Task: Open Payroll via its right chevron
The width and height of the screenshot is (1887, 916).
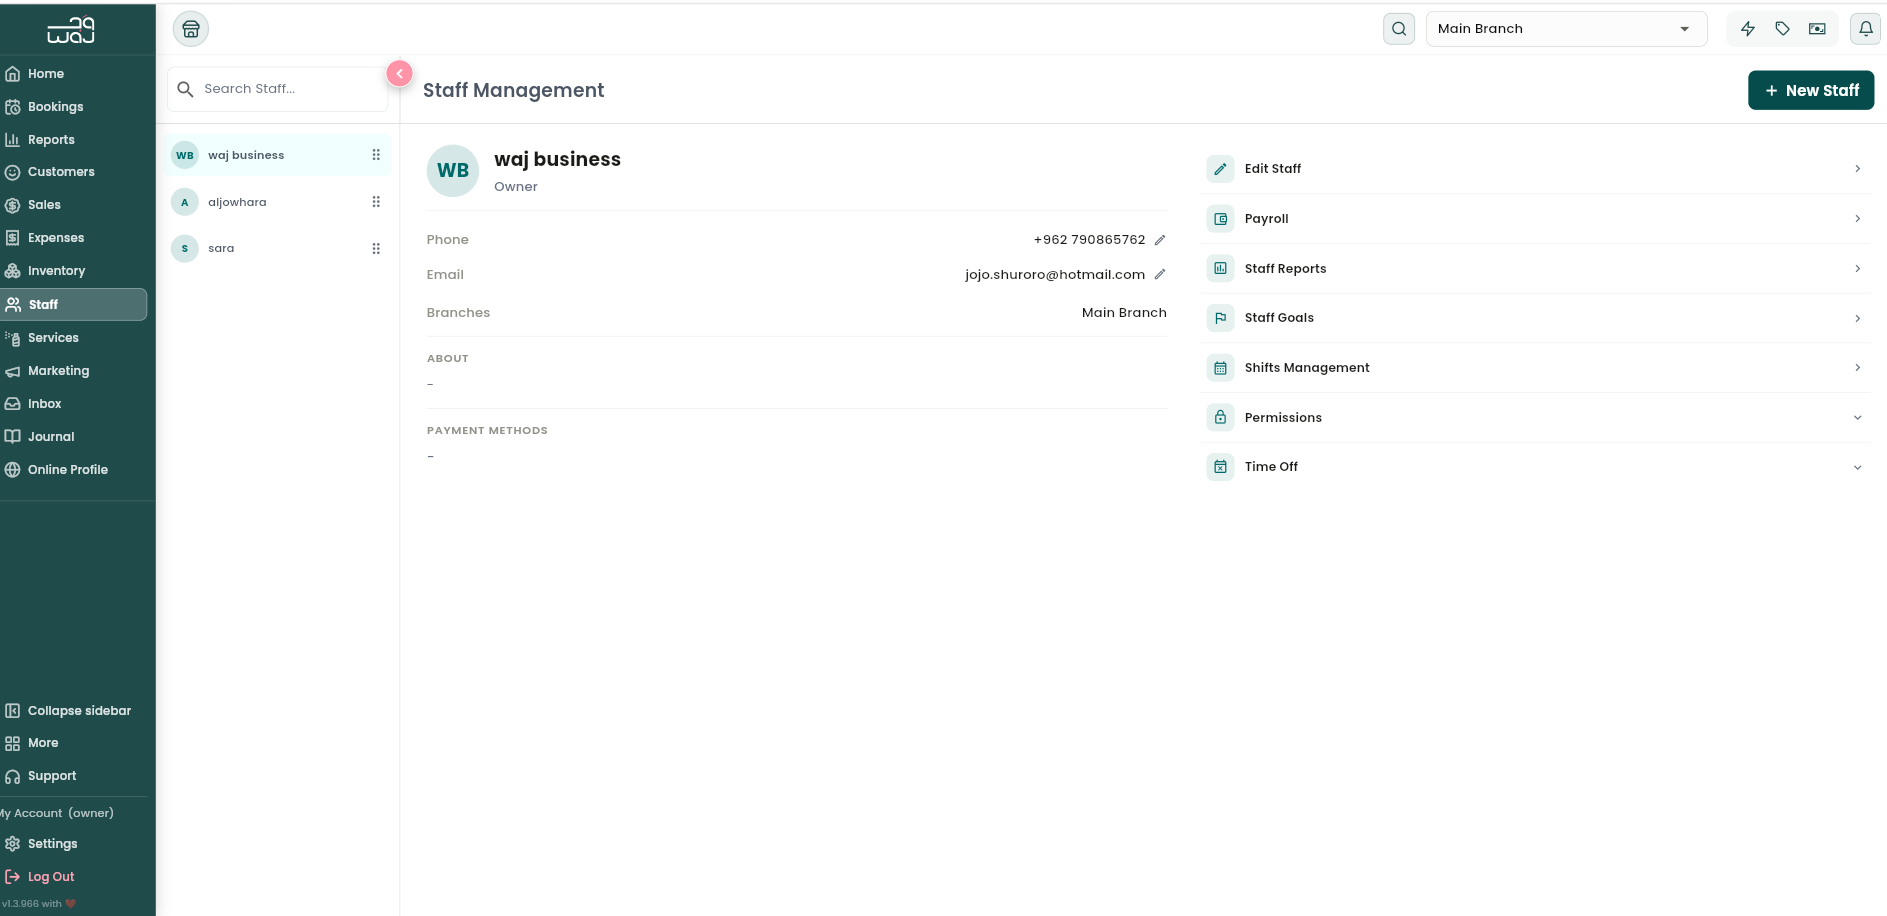Action: click(x=1858, y=219)
